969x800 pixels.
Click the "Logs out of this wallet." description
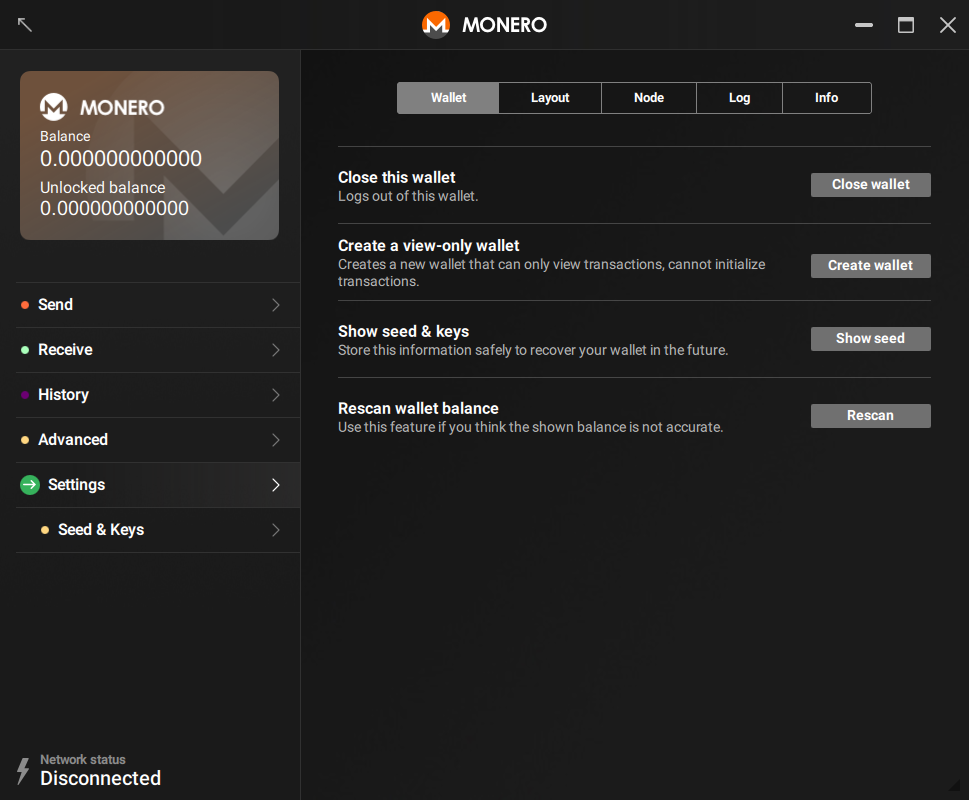[408, 196]
